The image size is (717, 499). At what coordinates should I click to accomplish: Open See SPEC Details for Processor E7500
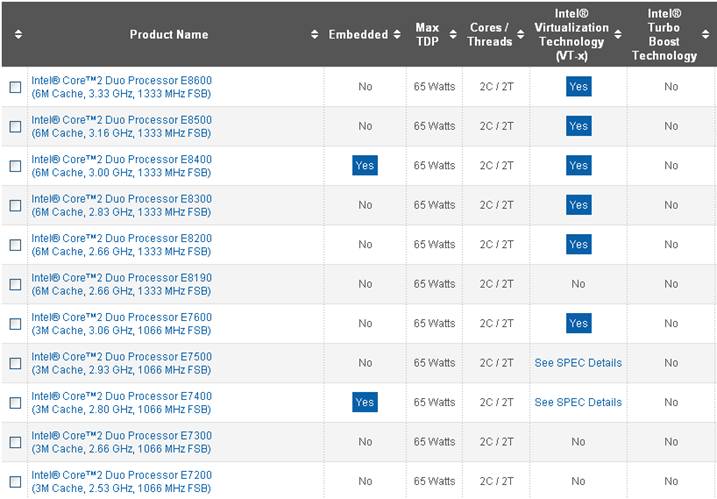tap(578, 363)
